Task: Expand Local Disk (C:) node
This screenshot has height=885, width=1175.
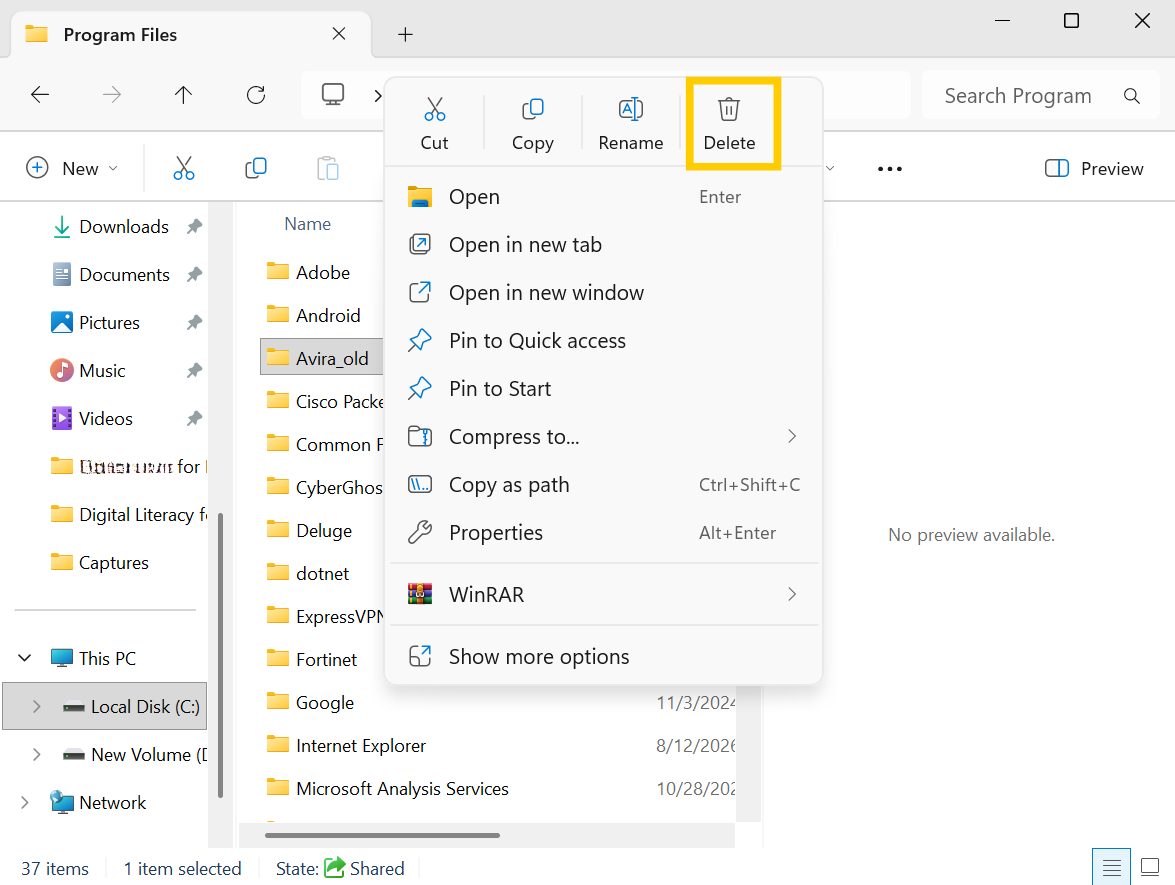Action: [x=36, y=706]
